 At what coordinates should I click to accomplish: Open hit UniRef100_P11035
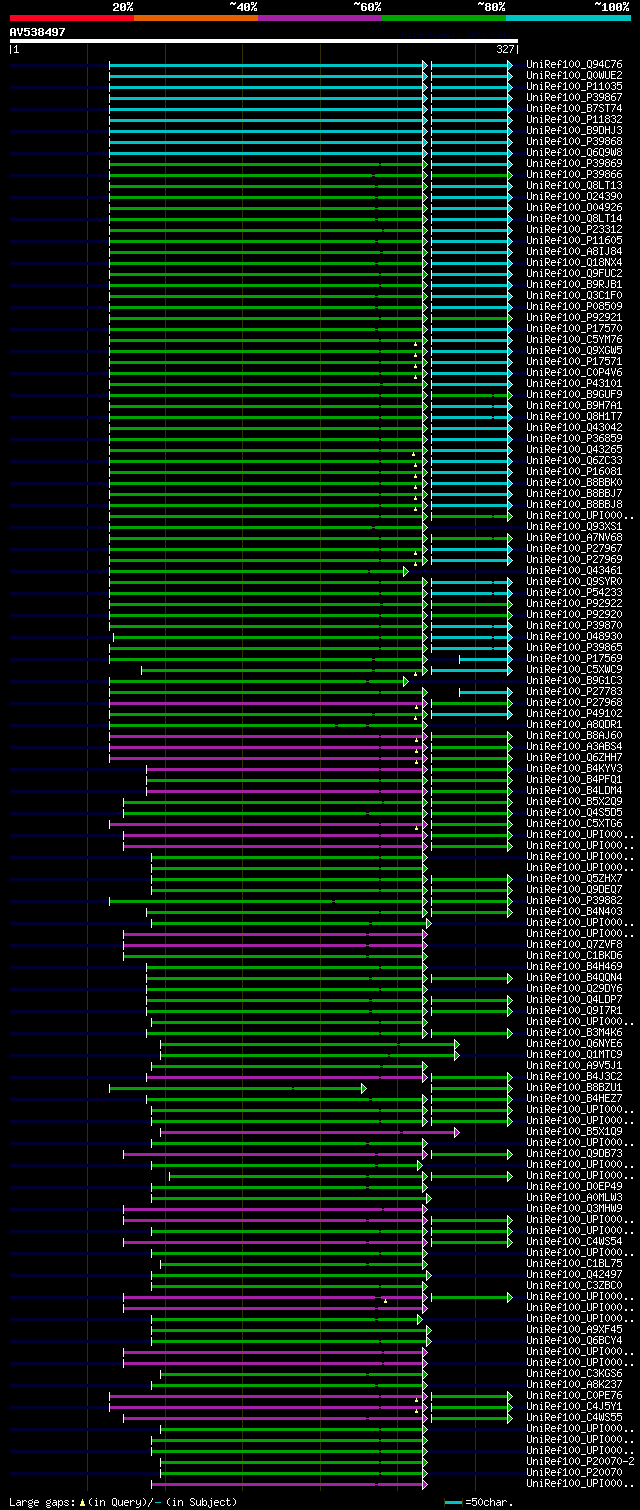574,86
